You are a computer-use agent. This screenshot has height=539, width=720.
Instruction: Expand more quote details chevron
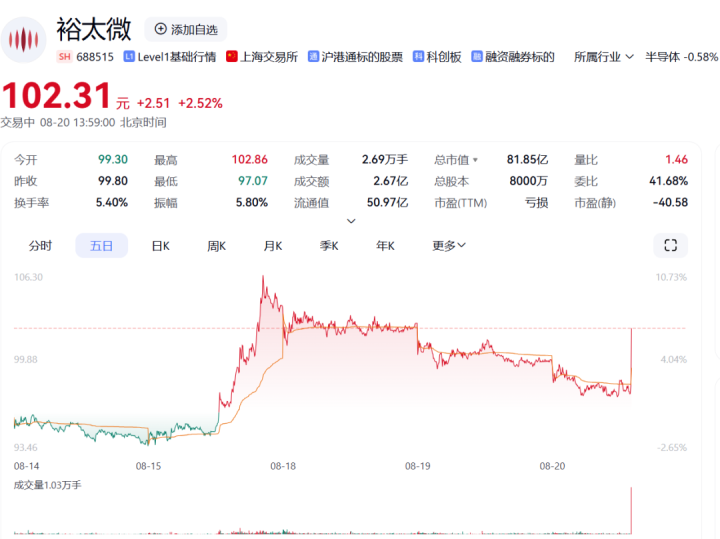click(x=351, y=221)
